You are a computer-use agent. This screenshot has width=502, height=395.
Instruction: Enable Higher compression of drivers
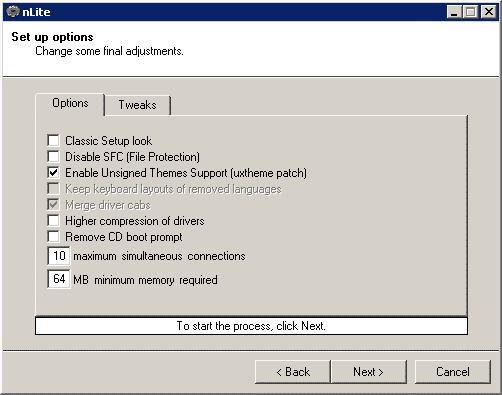pyautogui.click(x=53, y=221)
